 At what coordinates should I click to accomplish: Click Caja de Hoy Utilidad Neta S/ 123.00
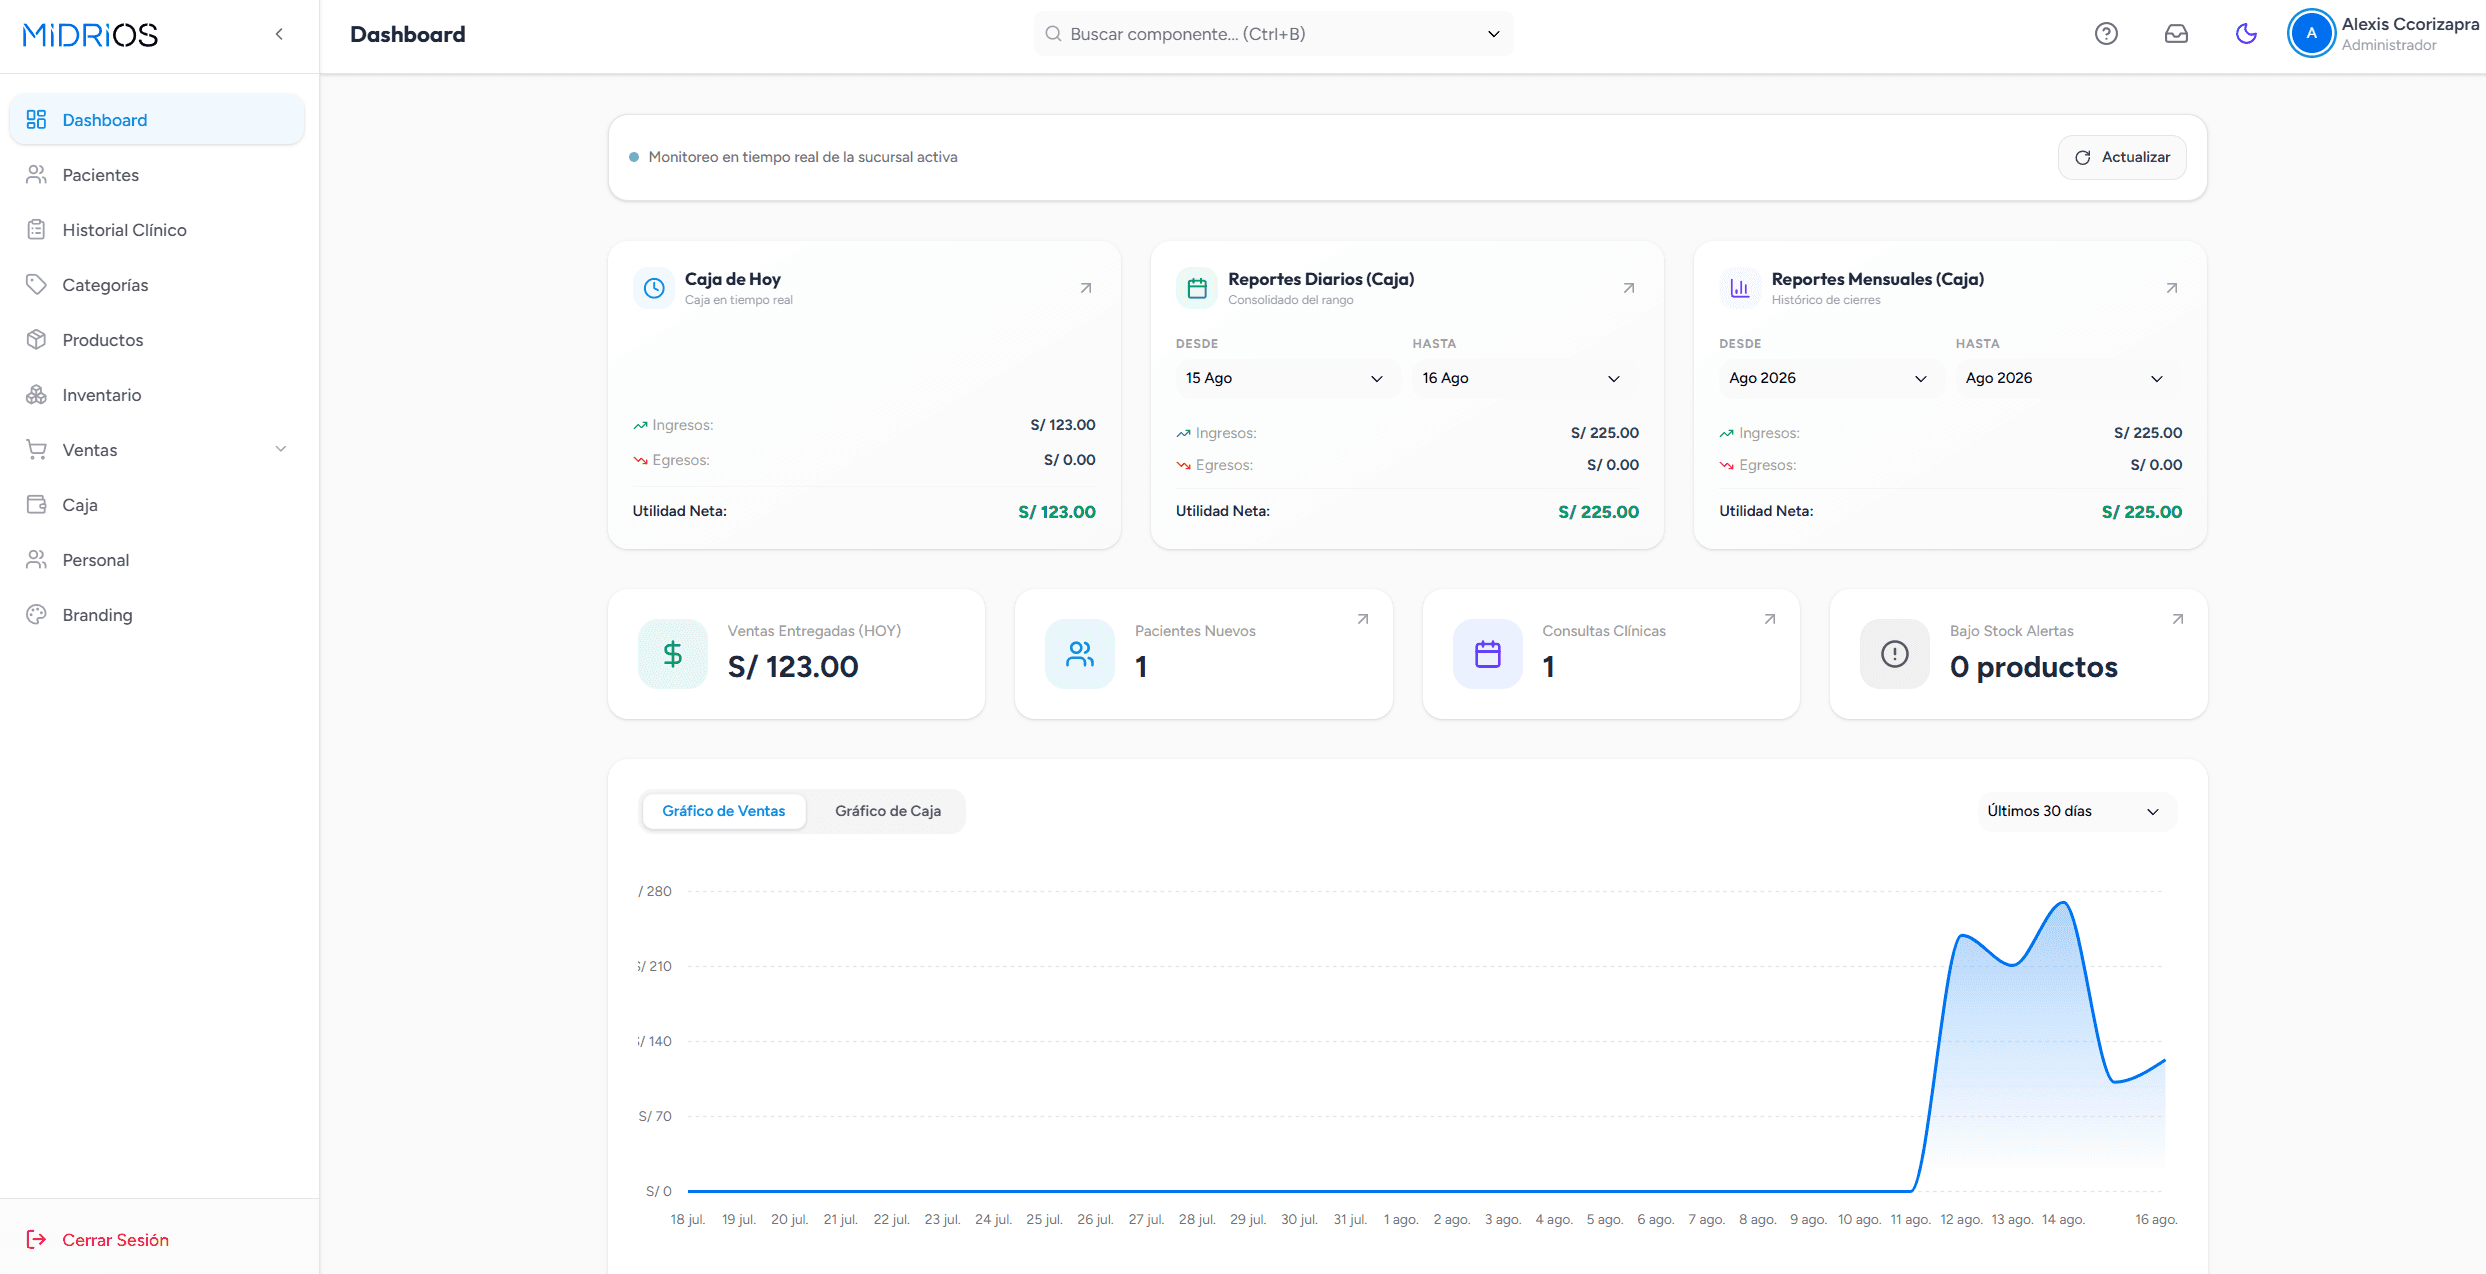[1057, 512]
